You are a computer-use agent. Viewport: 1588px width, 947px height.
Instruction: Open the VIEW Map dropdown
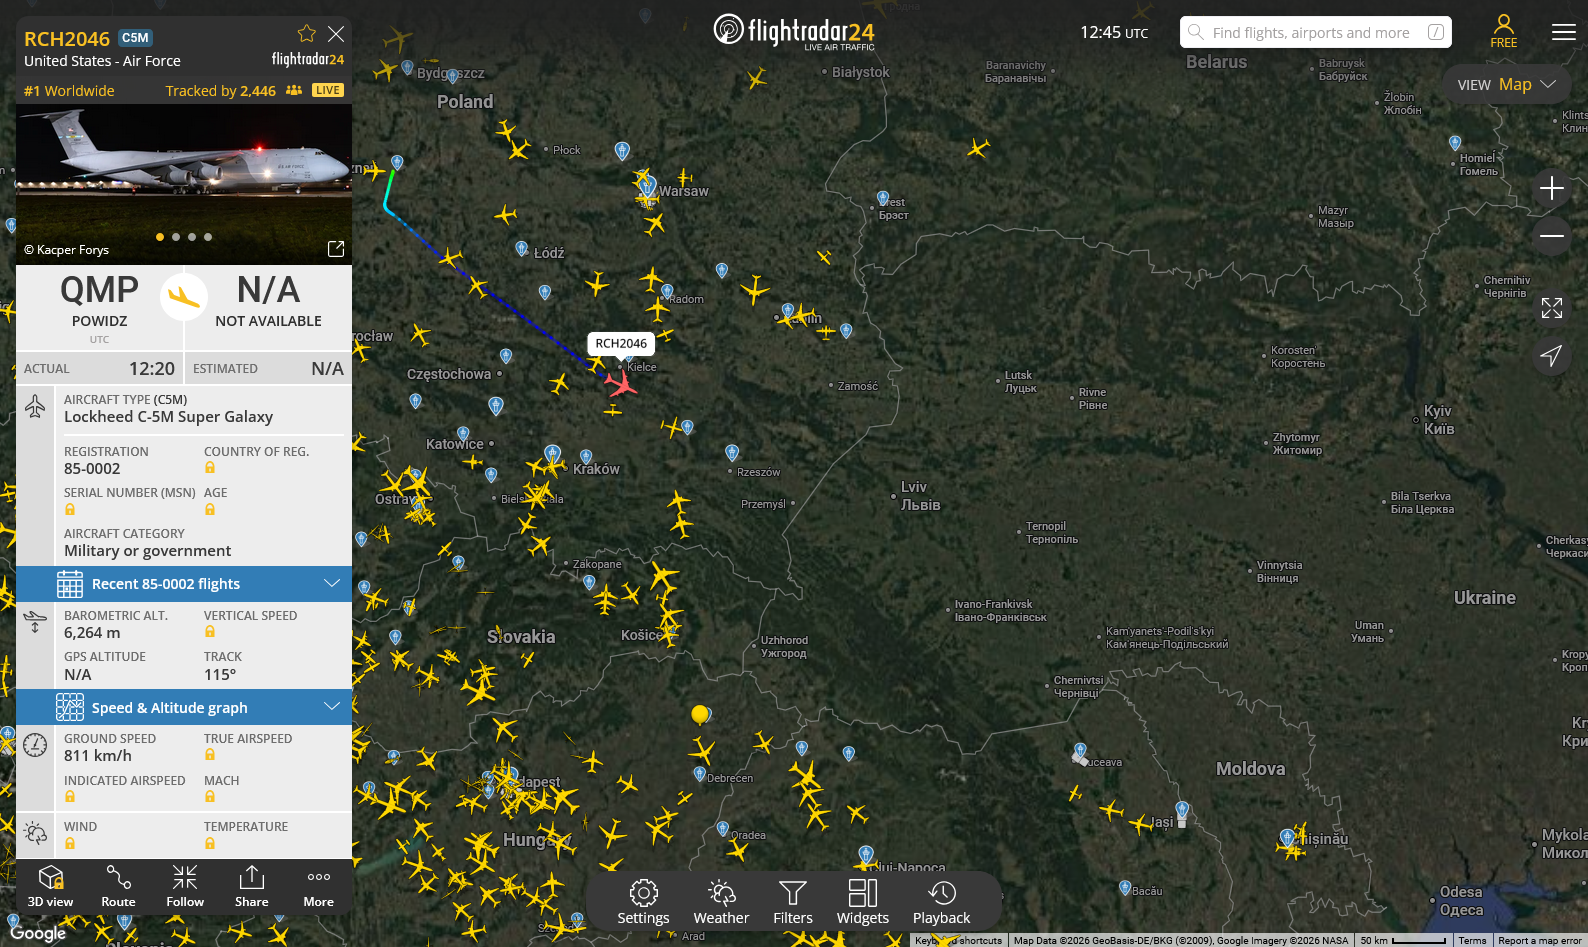tap(1507, 85)
